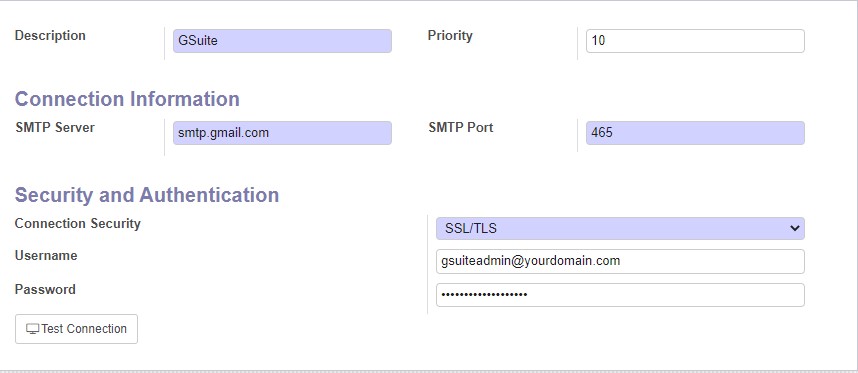Screen dimensions: 858x373
Task: Click the Description label
Action: point(50,36)
